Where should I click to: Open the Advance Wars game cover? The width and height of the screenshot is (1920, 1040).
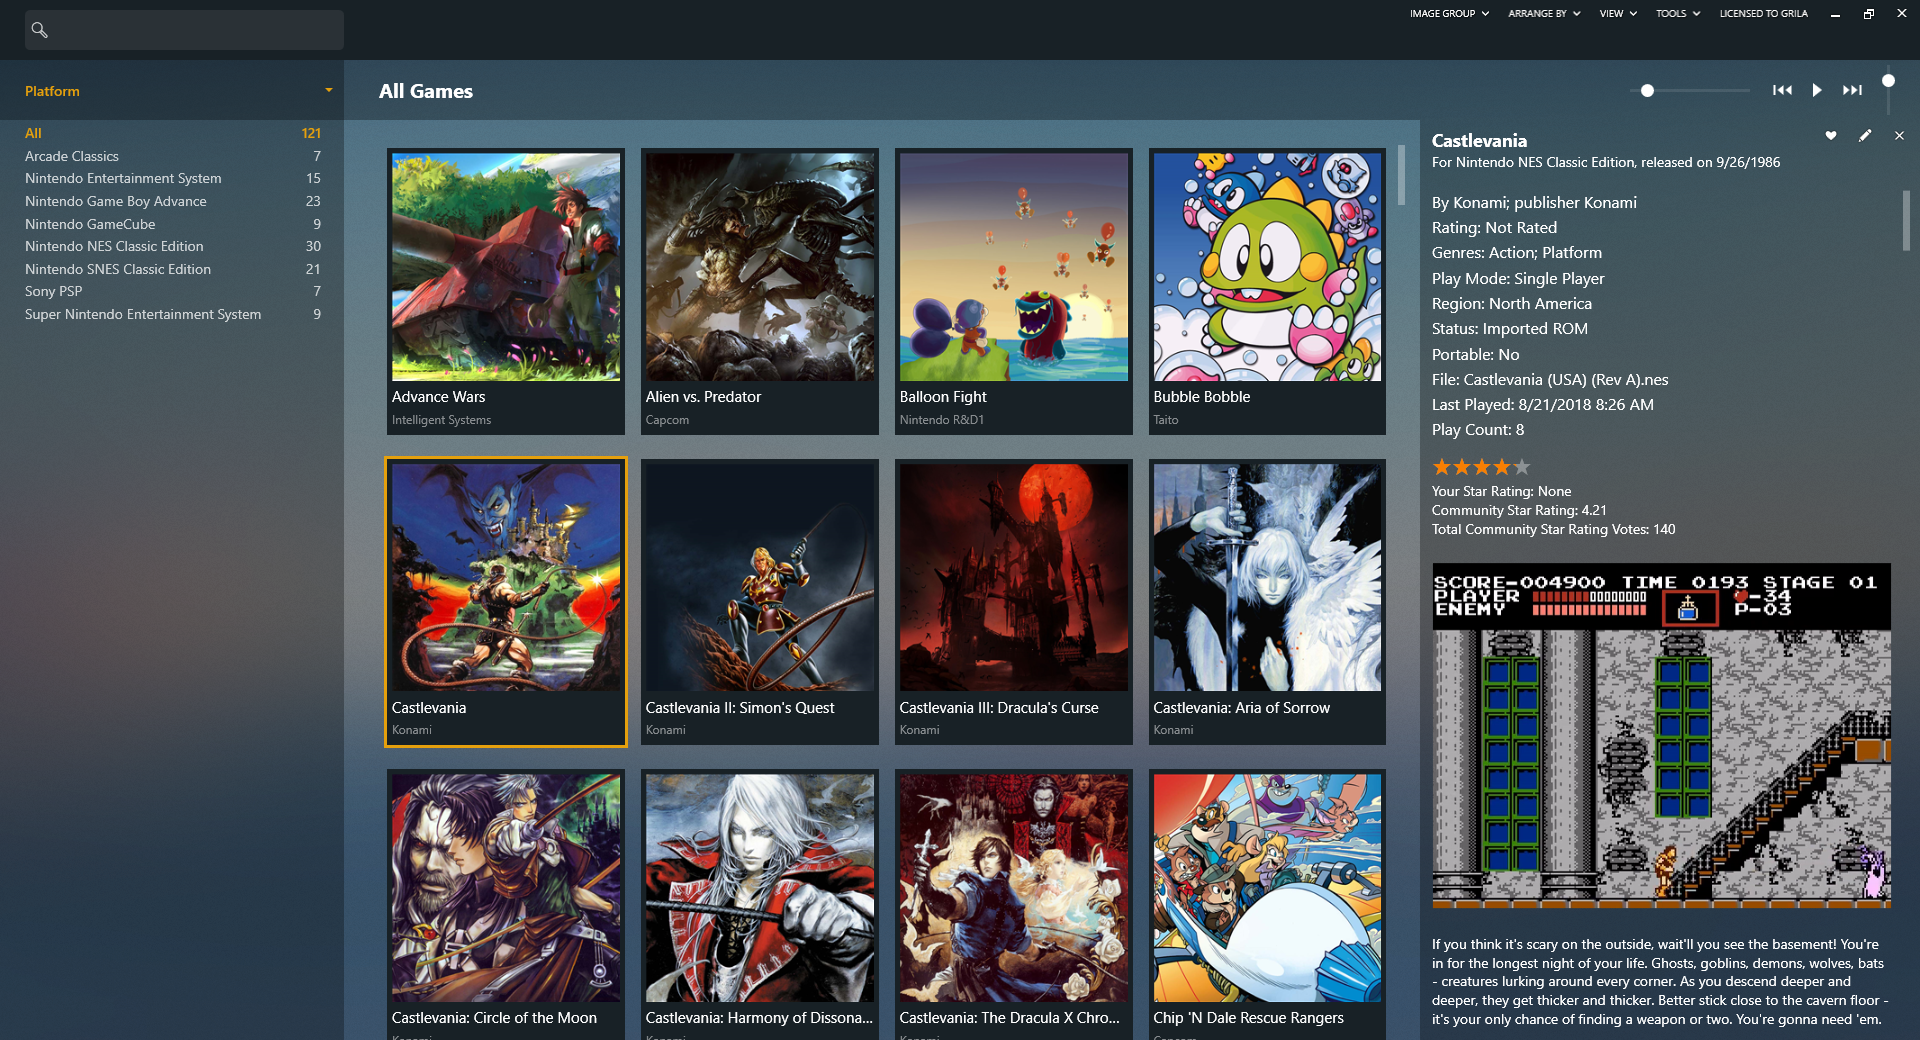[506, 267]
